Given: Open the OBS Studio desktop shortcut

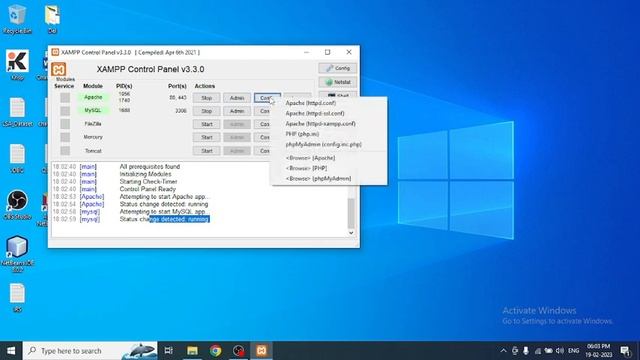Looking at the screenshot, I should click(17, 204).
